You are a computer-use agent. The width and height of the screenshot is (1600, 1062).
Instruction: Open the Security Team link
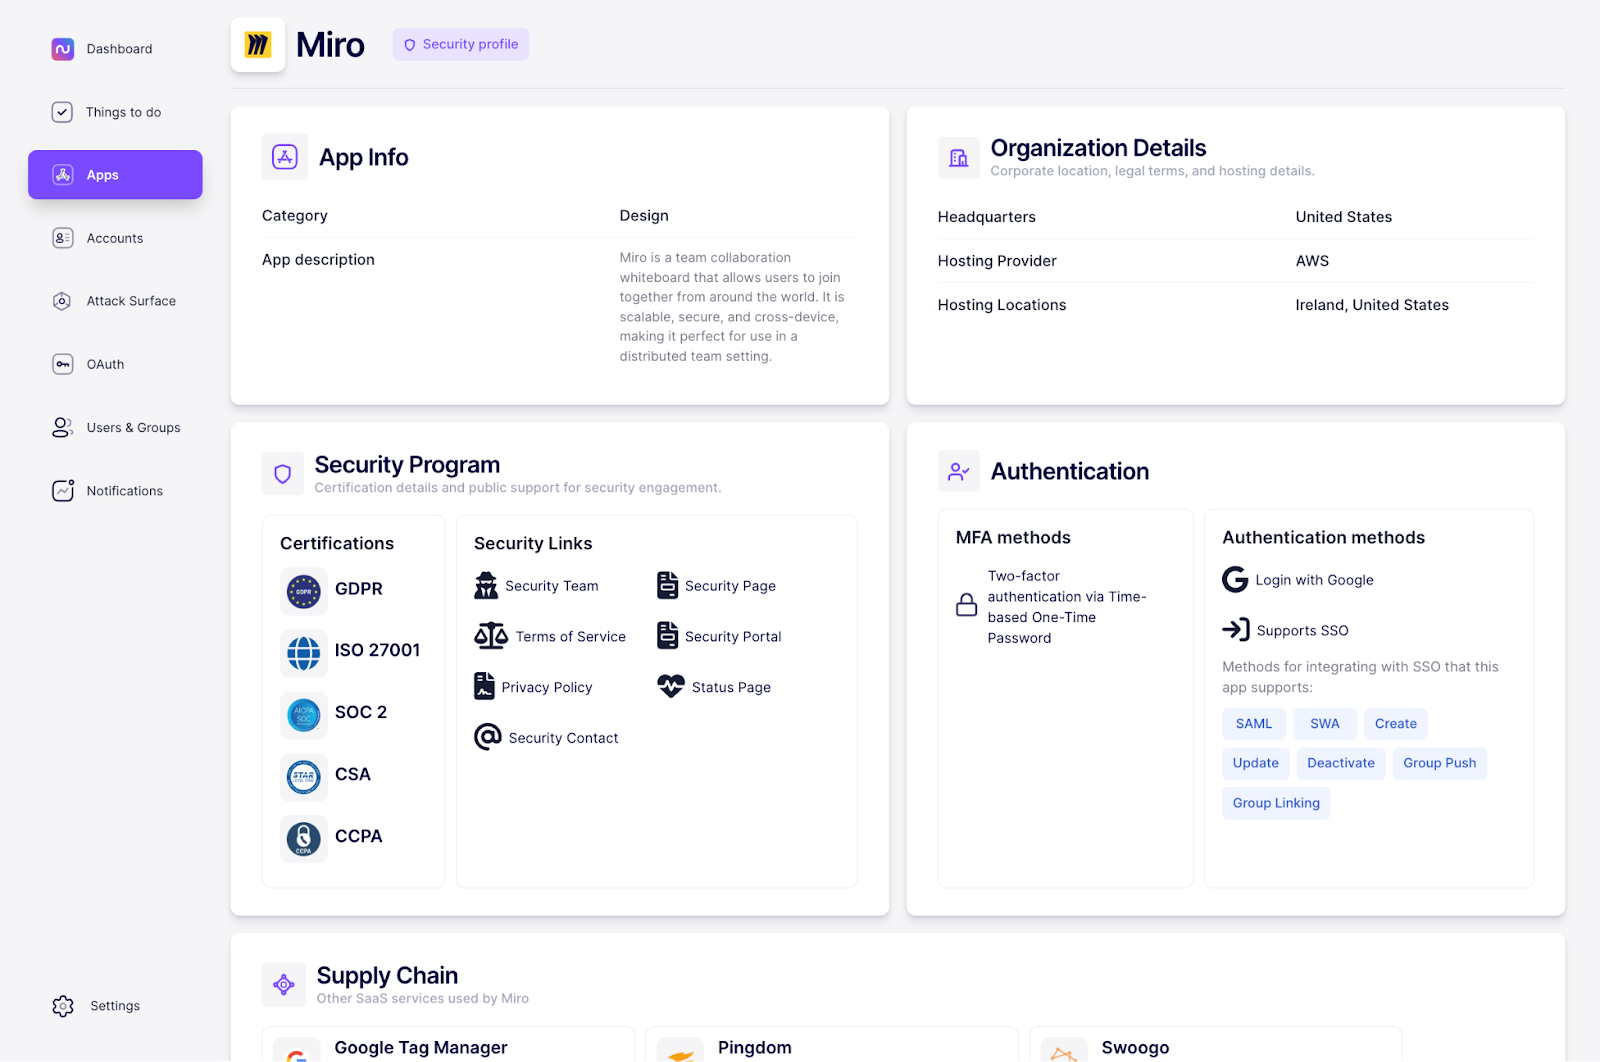coord(551,586)
